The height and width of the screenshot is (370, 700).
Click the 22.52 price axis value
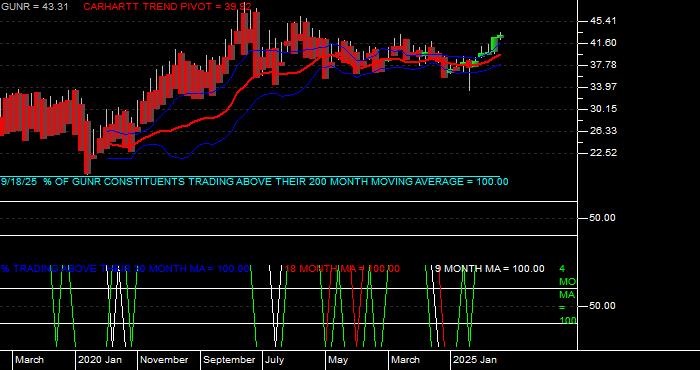click(x=591, y=153)
